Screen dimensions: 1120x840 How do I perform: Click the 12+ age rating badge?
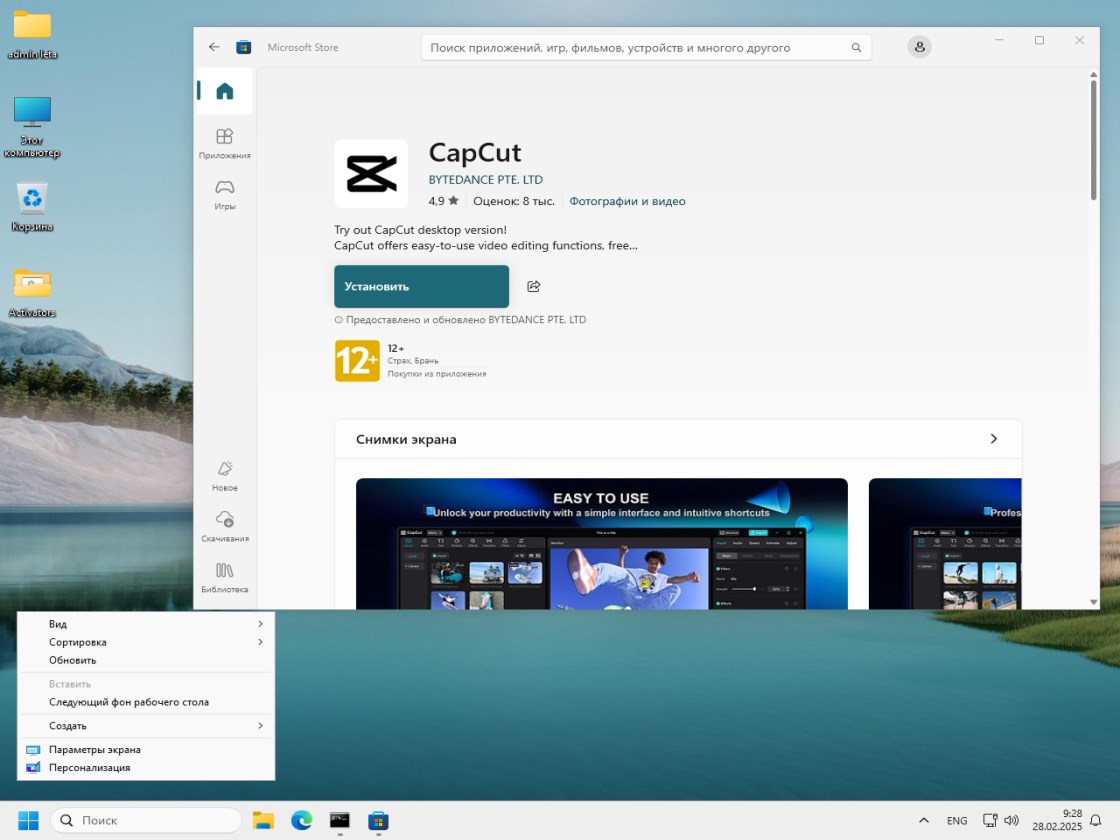coord(357,361)
